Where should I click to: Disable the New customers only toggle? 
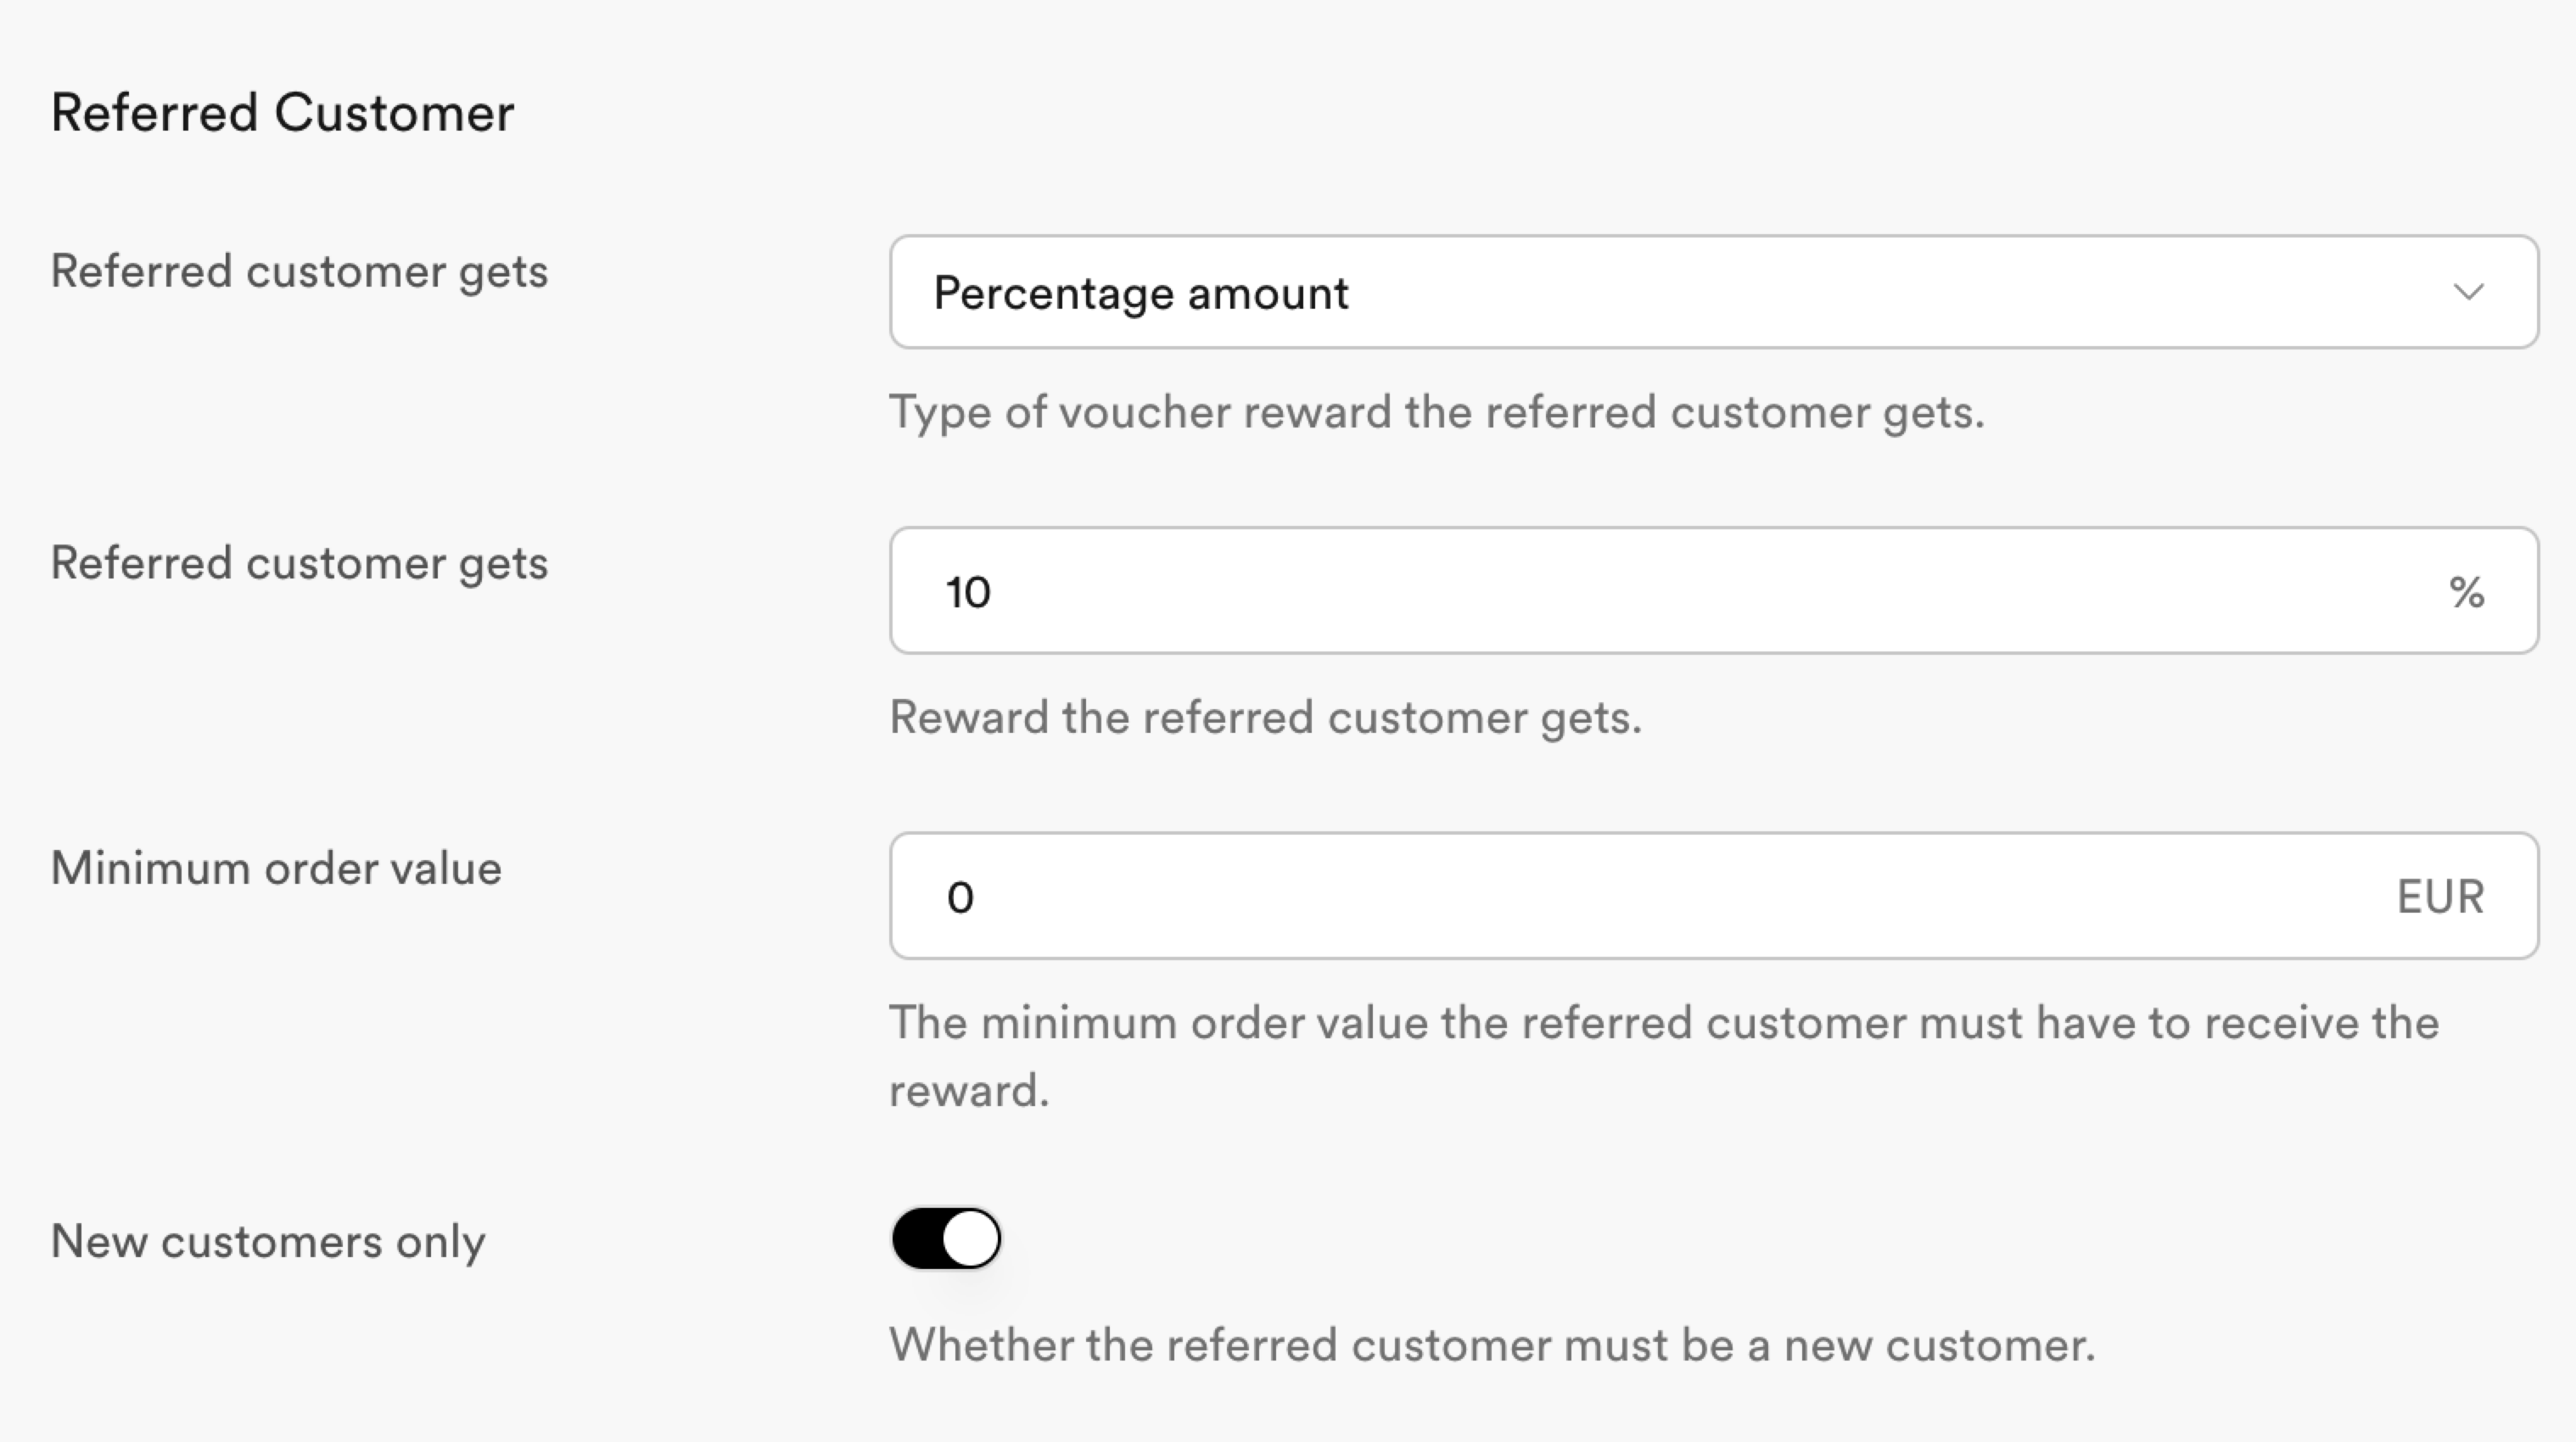click(x=946, y=1238)
